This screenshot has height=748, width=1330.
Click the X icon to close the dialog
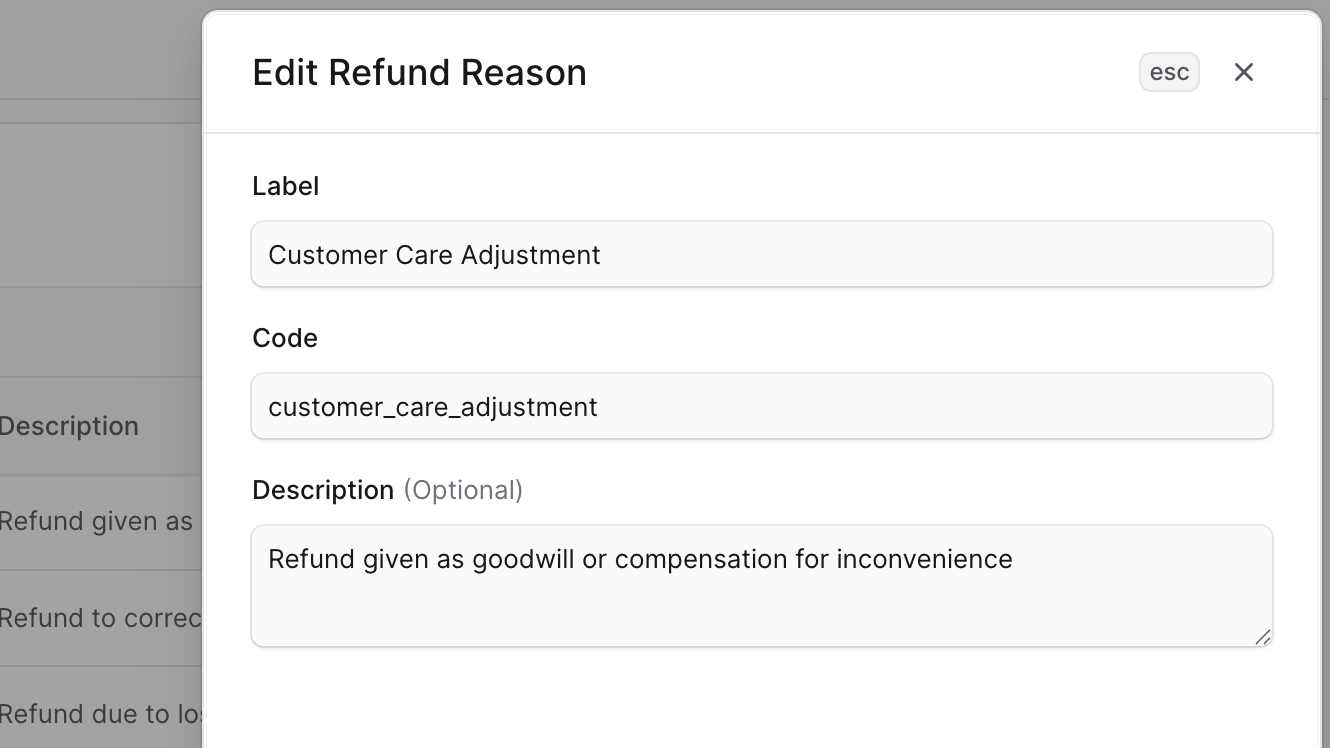click(1243, 72)
